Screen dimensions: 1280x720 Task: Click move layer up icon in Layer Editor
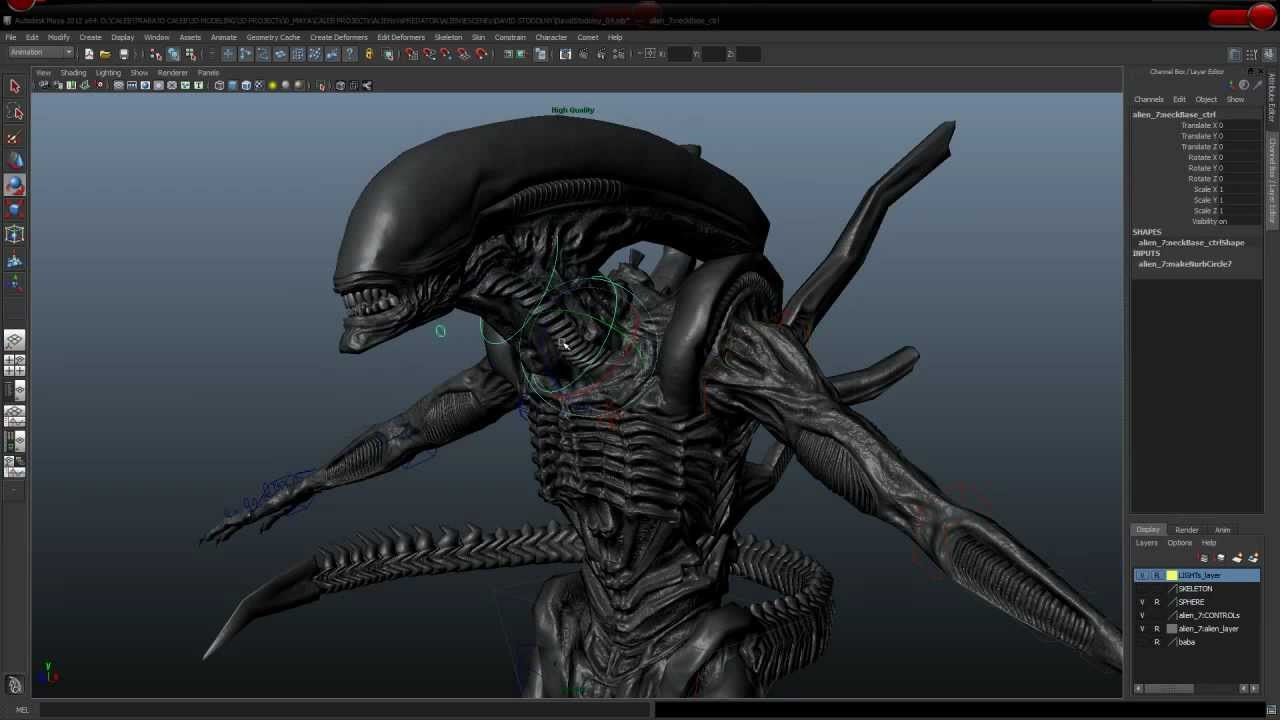[1205, 558]
